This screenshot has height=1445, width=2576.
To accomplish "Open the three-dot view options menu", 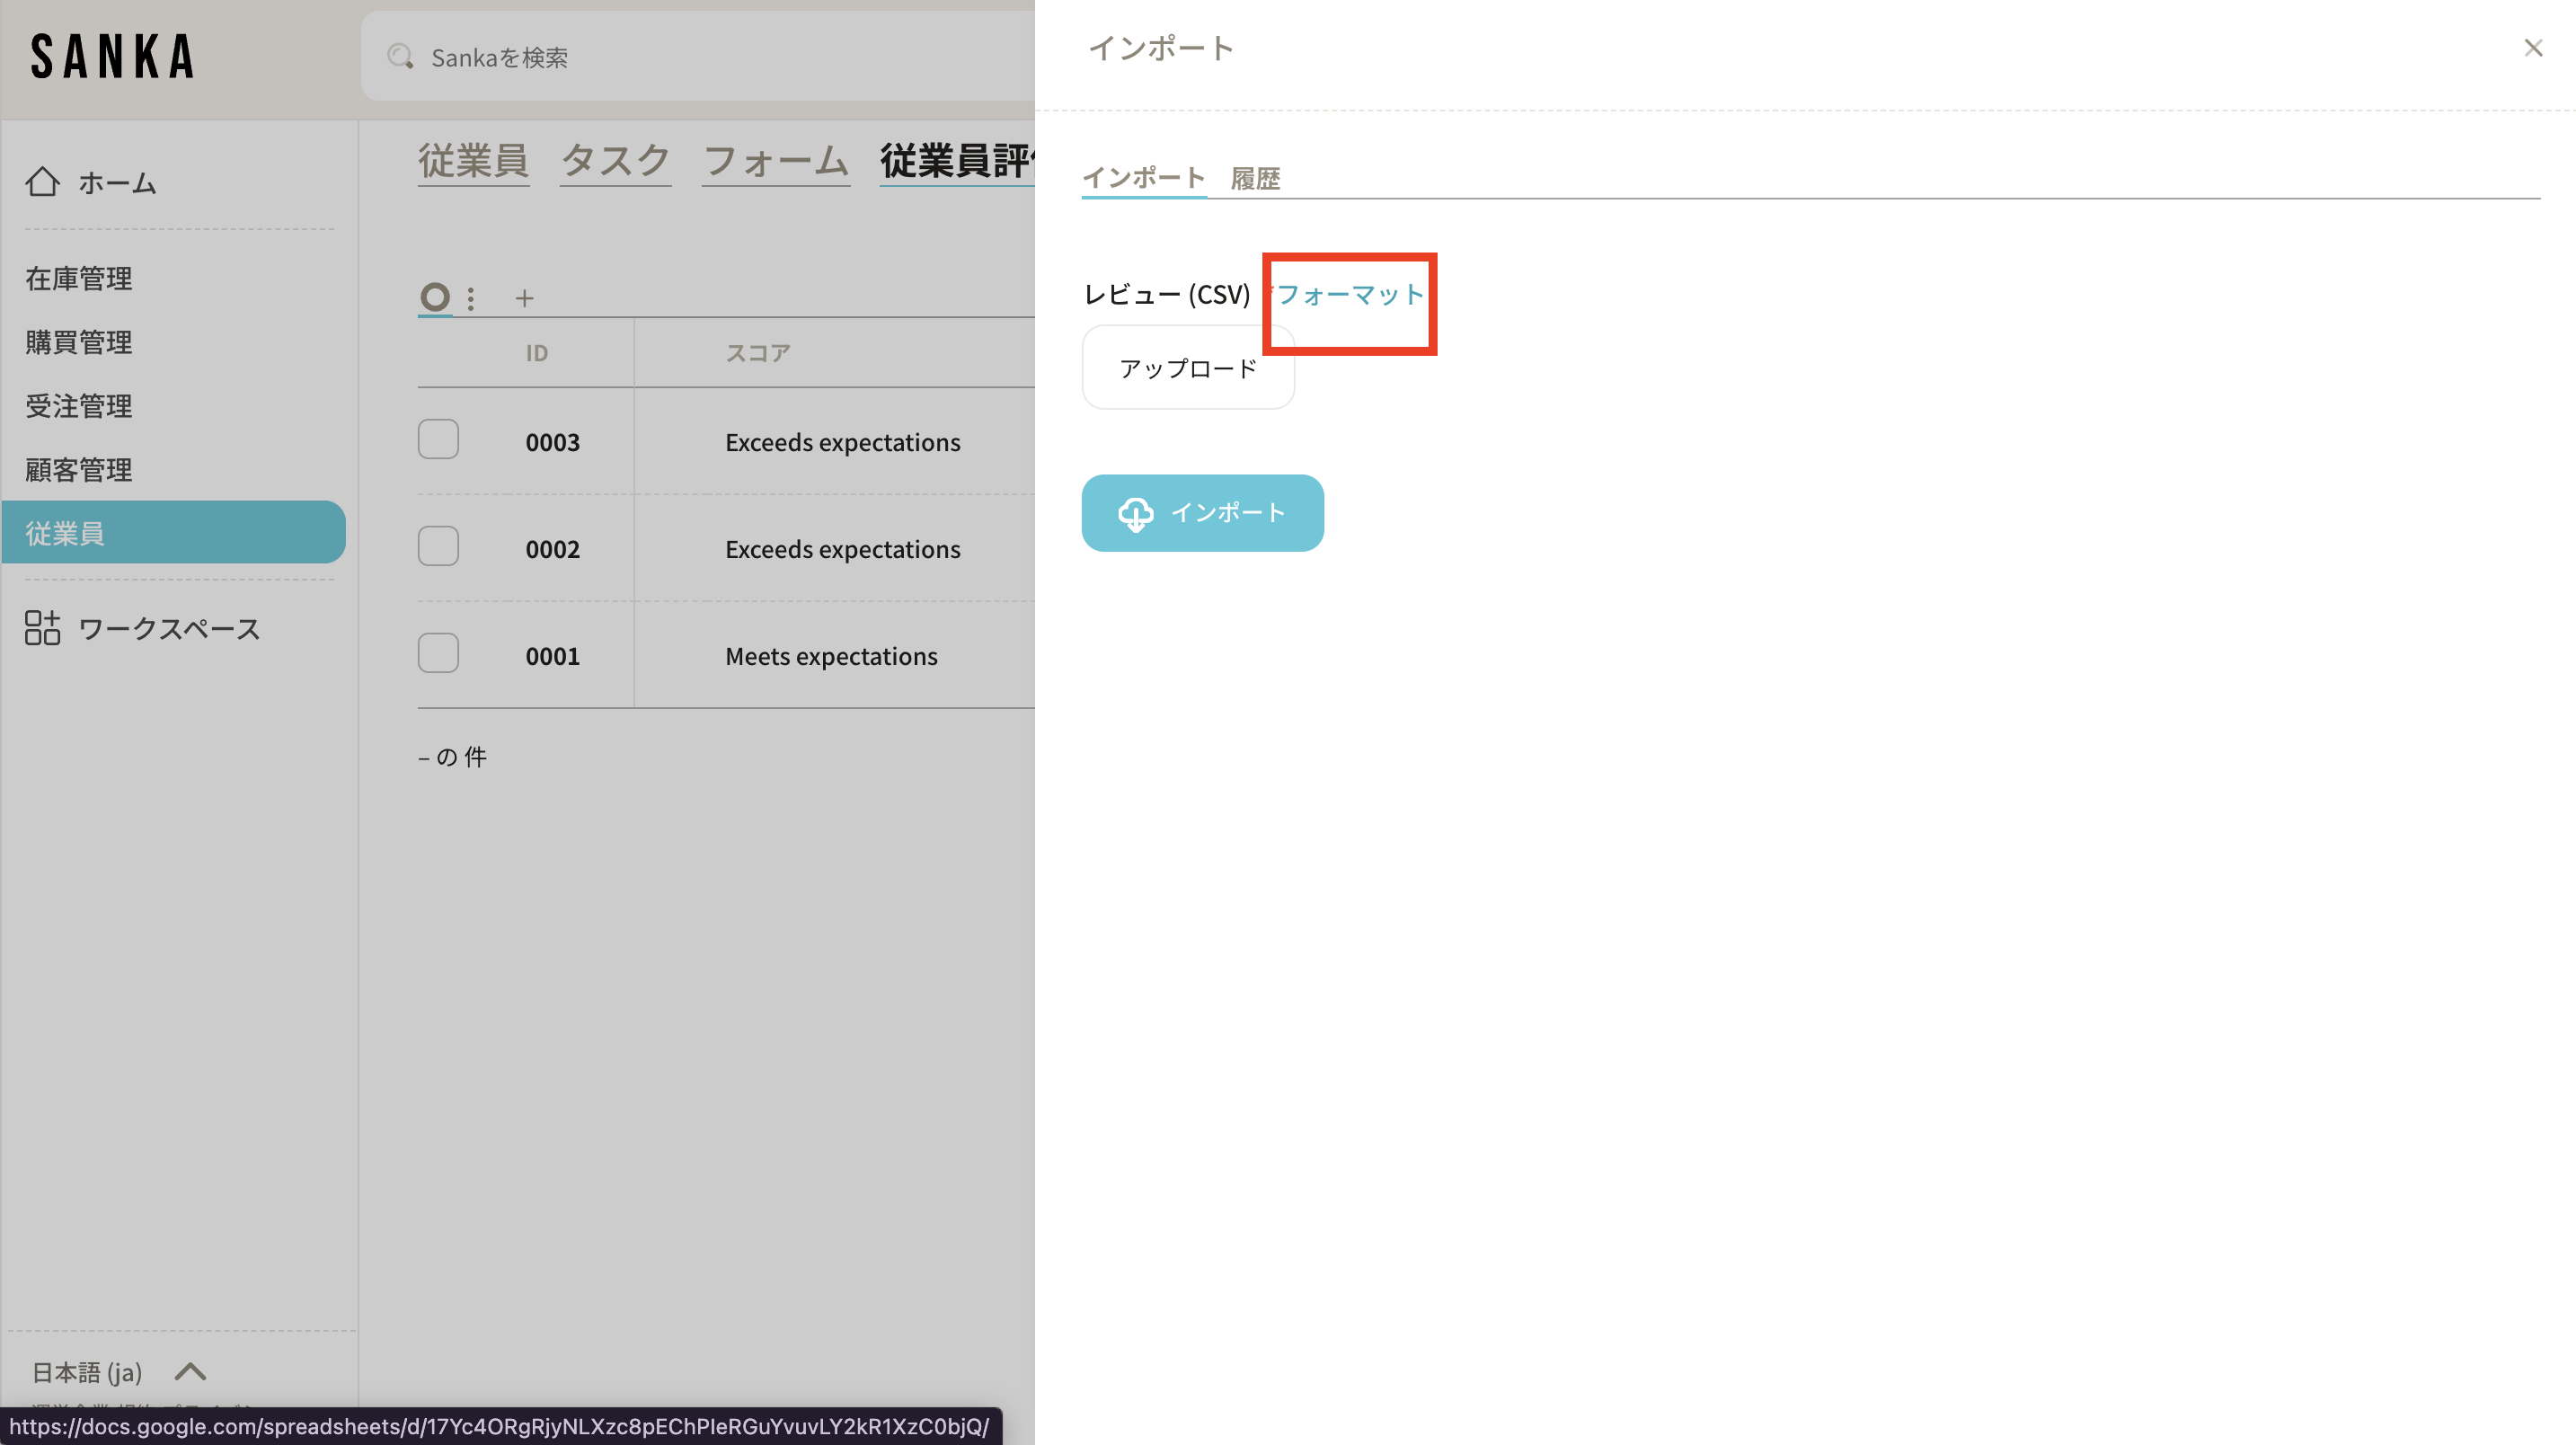I will point(471,298).
